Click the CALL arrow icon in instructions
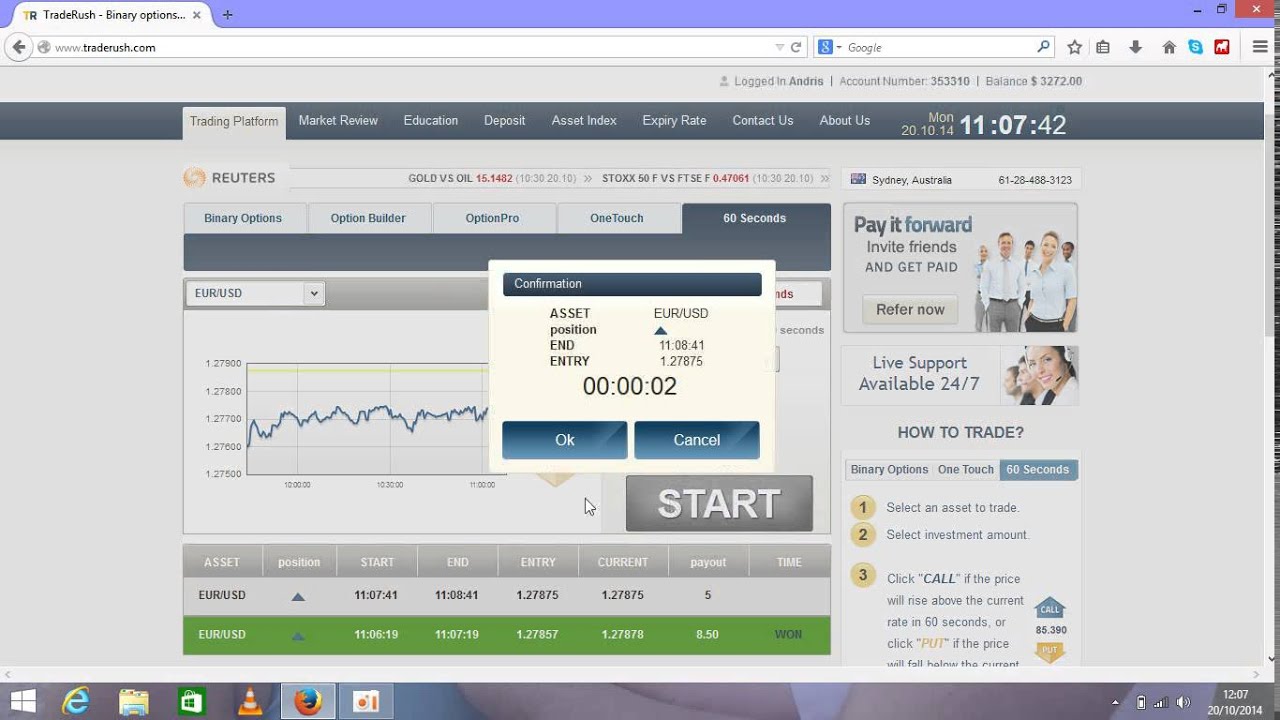Viewport: 1280px width, 720px height. 1050,609
